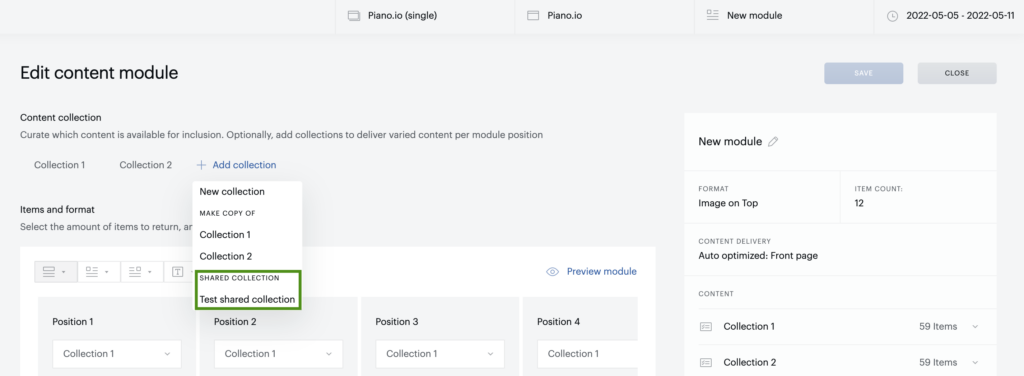
Task: Pick Collection 2 under Make copy of
Action: [226, 257]
